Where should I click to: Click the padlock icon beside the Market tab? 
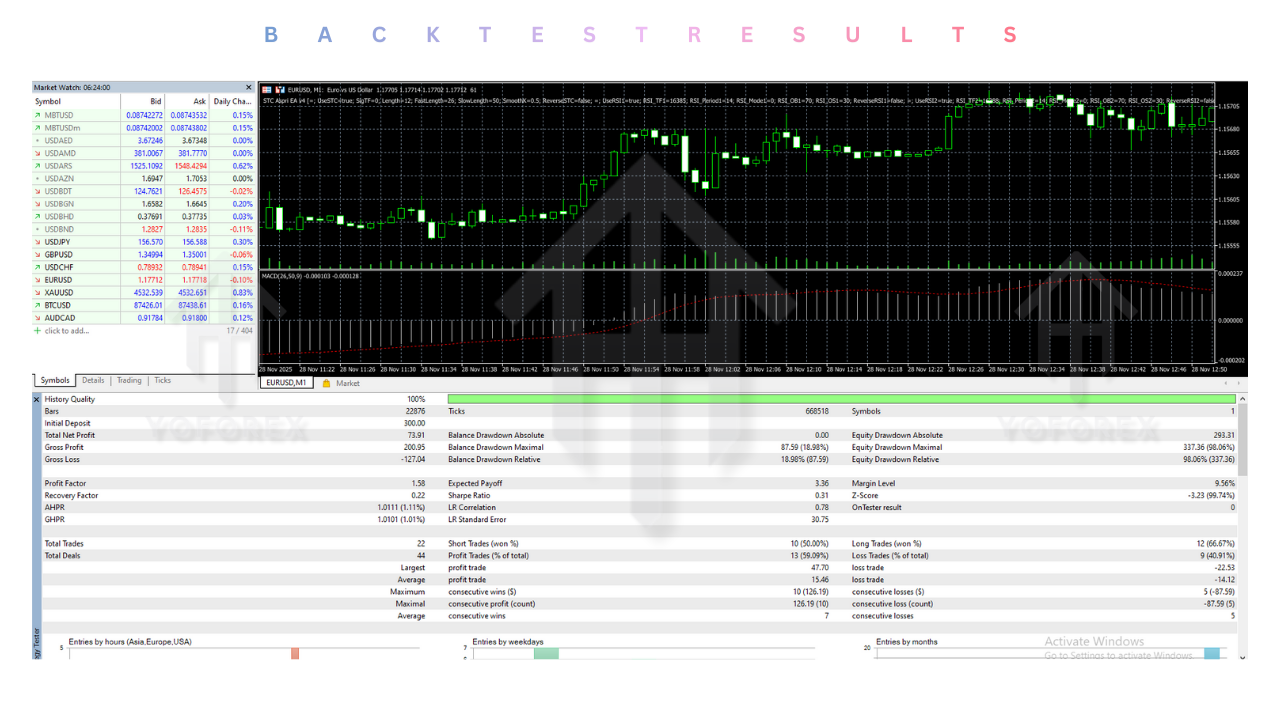[327, 382]
